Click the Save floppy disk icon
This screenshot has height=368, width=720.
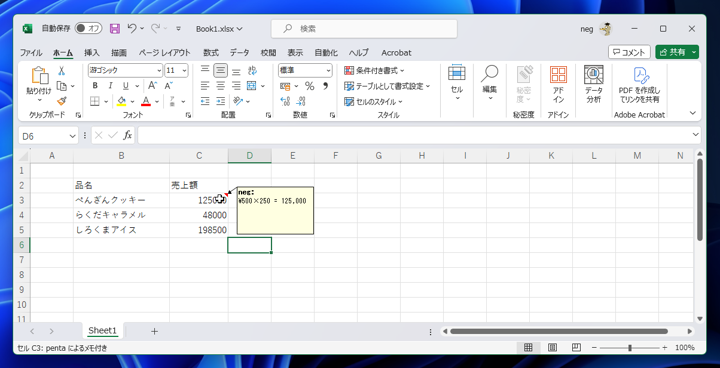click(x=114, y=28)
